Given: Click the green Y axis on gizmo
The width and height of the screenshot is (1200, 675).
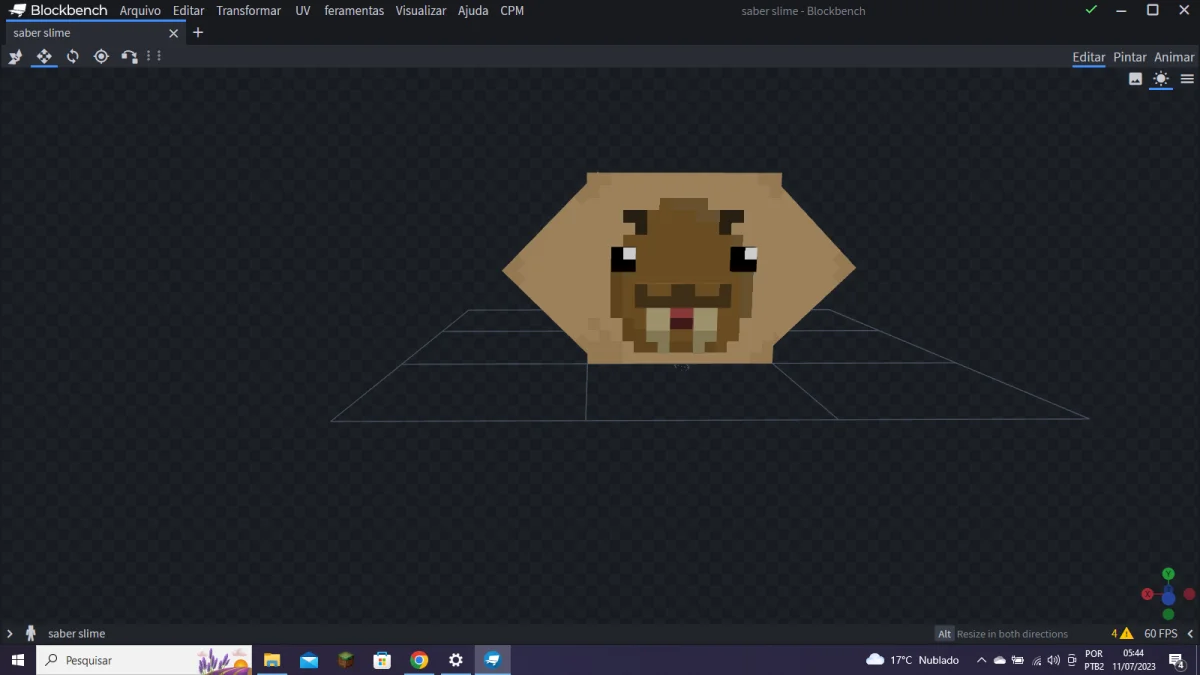Looking at the screenshot, I should 1168,574.
